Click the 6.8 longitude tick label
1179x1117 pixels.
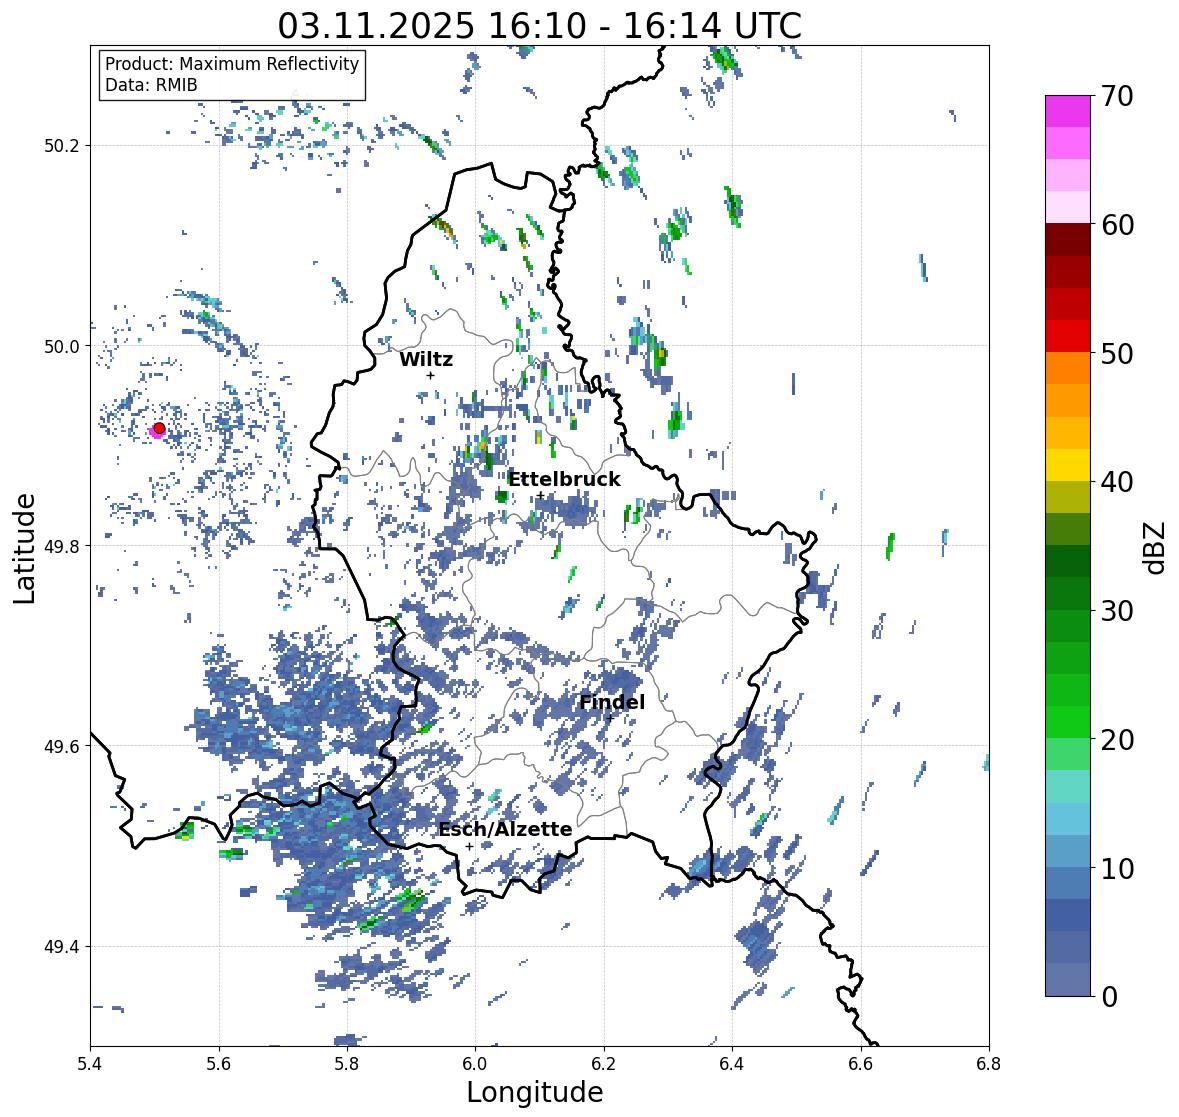pos(989,1063)
